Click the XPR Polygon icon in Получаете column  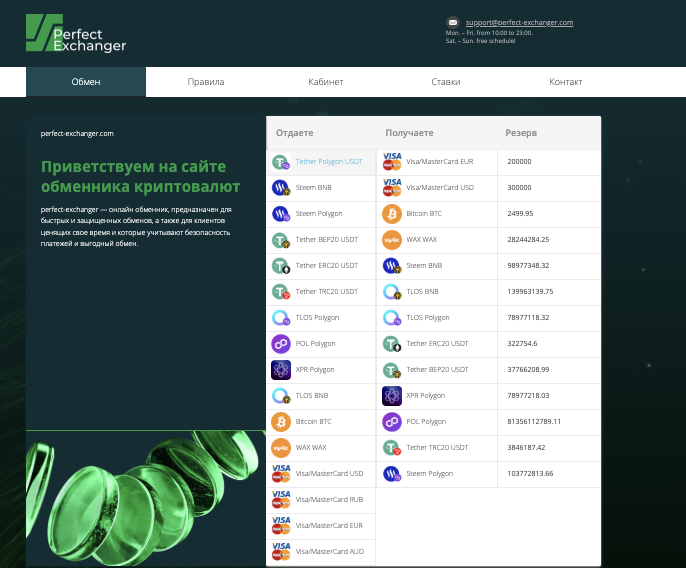tap(392, 396)
